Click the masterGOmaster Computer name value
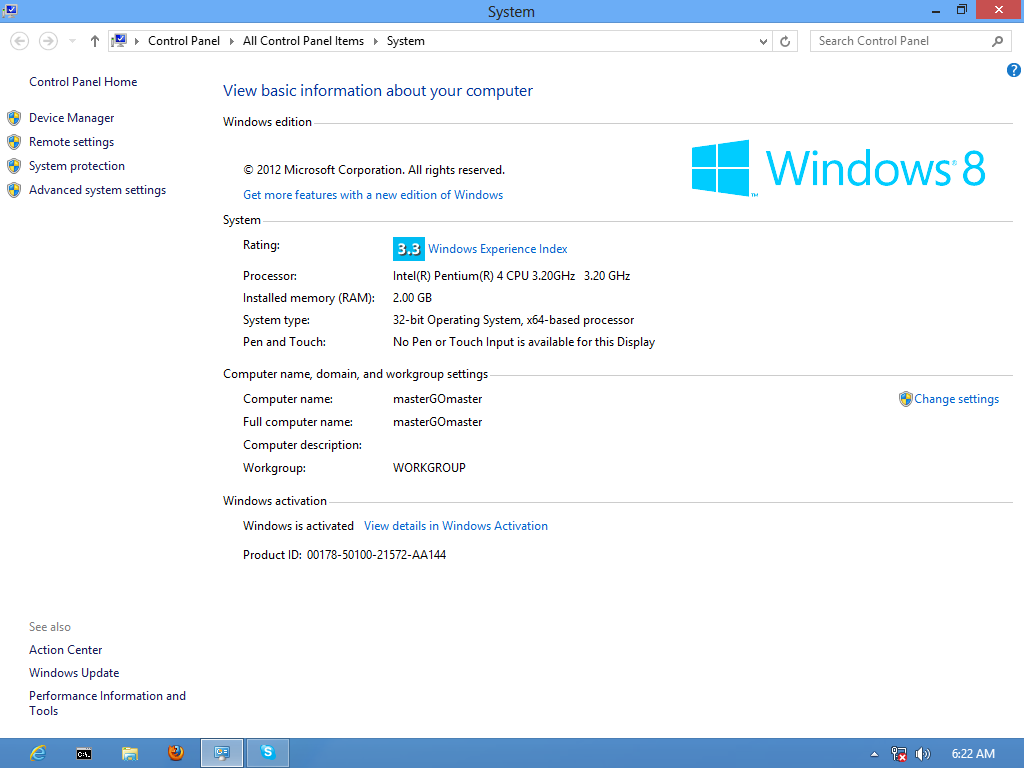This screenshot has height=768, width=1024. tap(438, 399)
